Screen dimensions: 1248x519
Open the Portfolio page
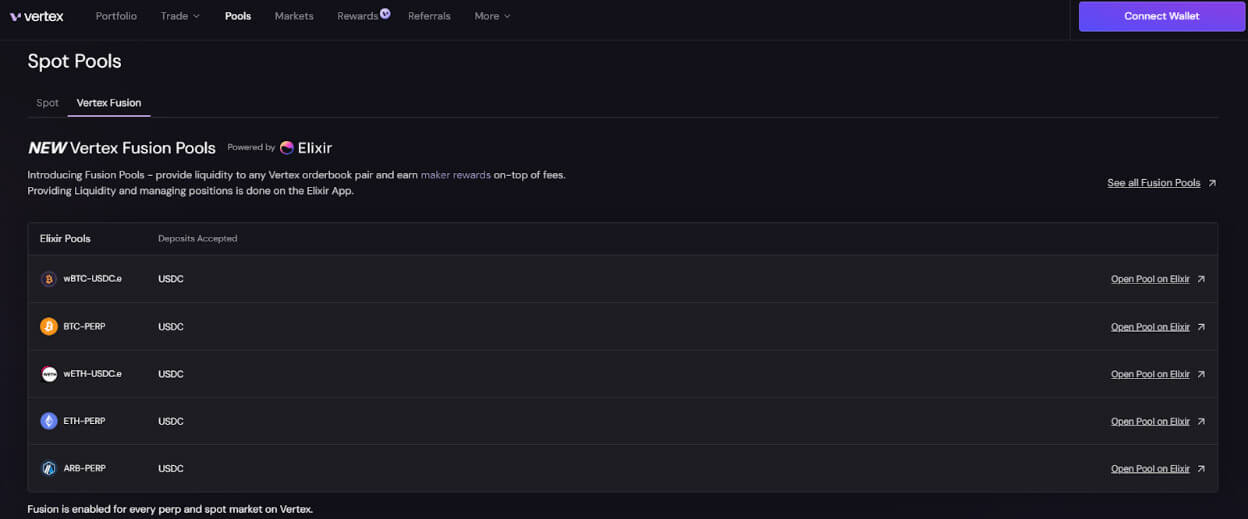116,16
